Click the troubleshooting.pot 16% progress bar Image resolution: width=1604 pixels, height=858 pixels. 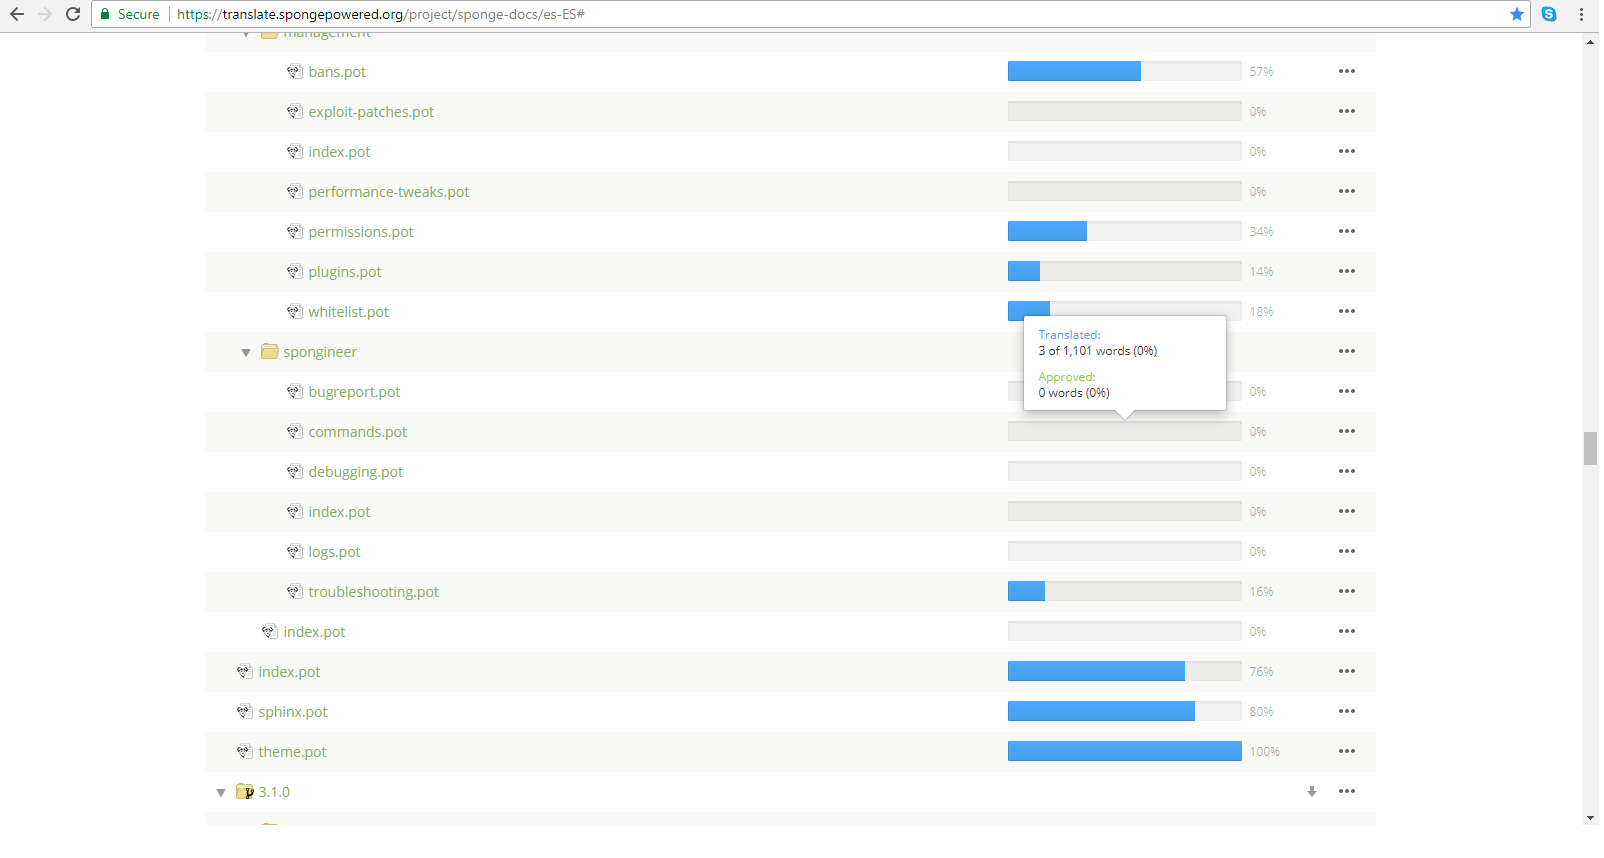(1125, 591)
